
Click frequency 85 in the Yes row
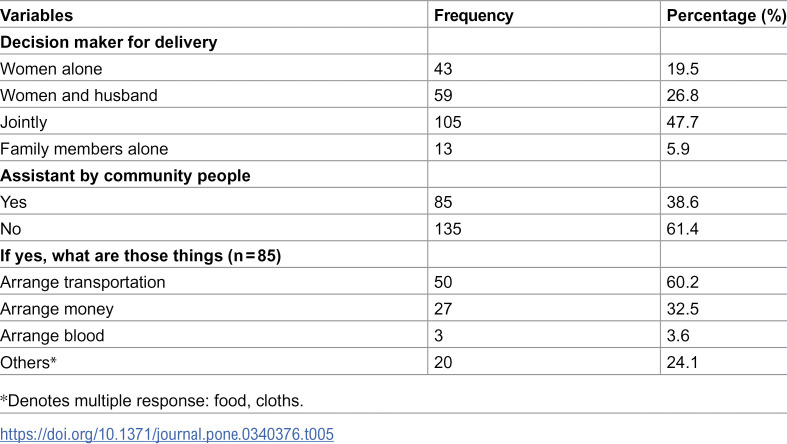443,202
